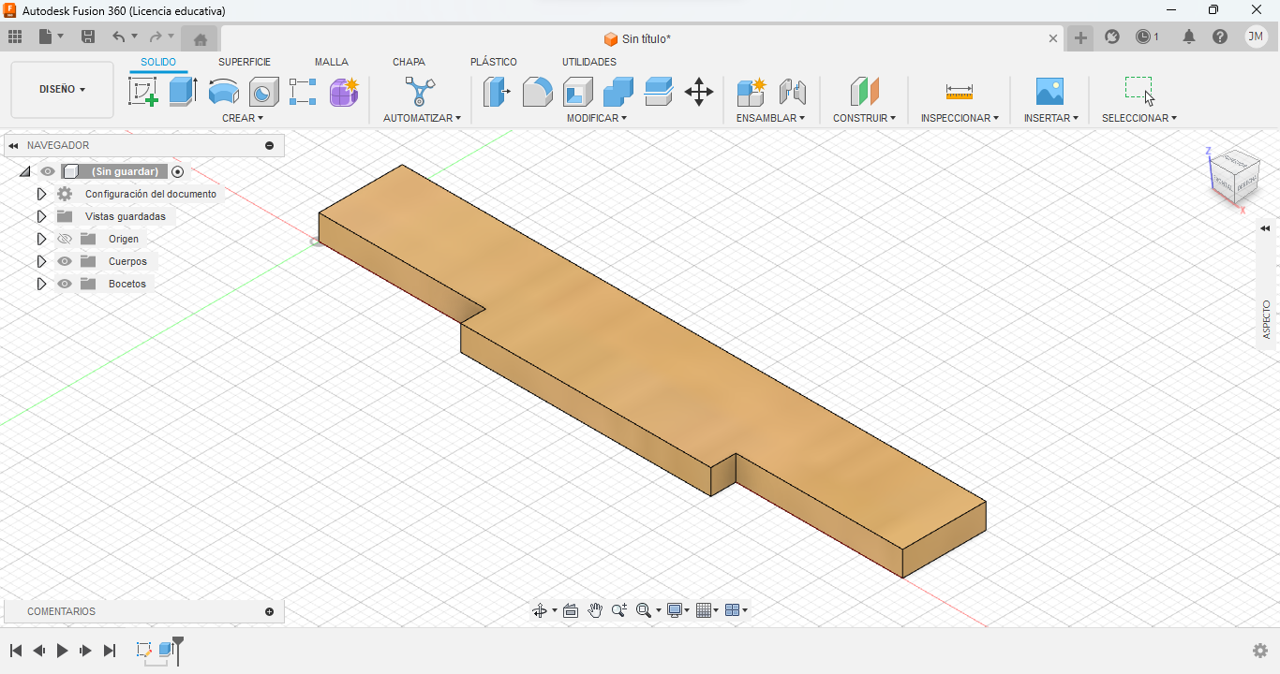Image resolution: width=1280 pixels, height=674 pixels.
Task: Click the Pan hand icon
Action: coord(595,611)
